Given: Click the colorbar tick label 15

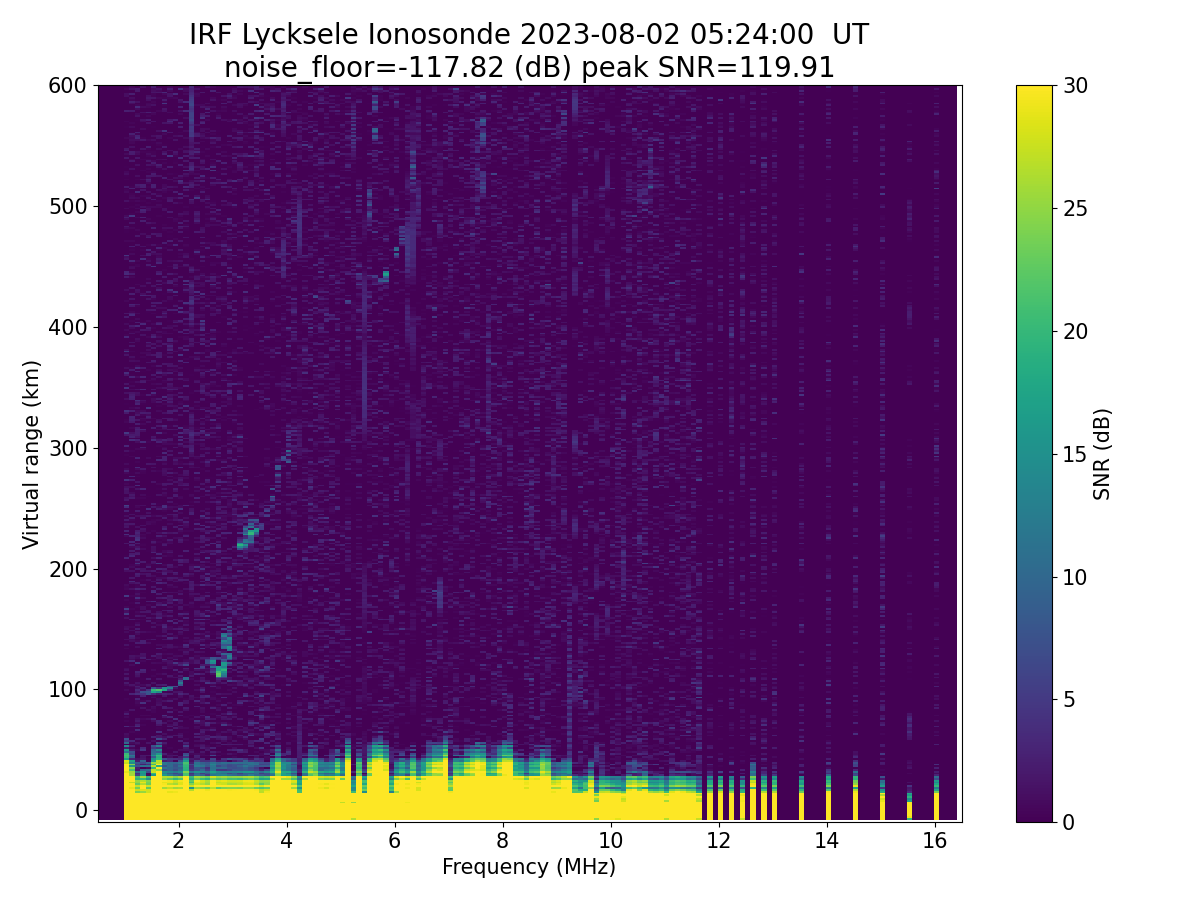Looking at the screenshot, I should [1074, 454].
